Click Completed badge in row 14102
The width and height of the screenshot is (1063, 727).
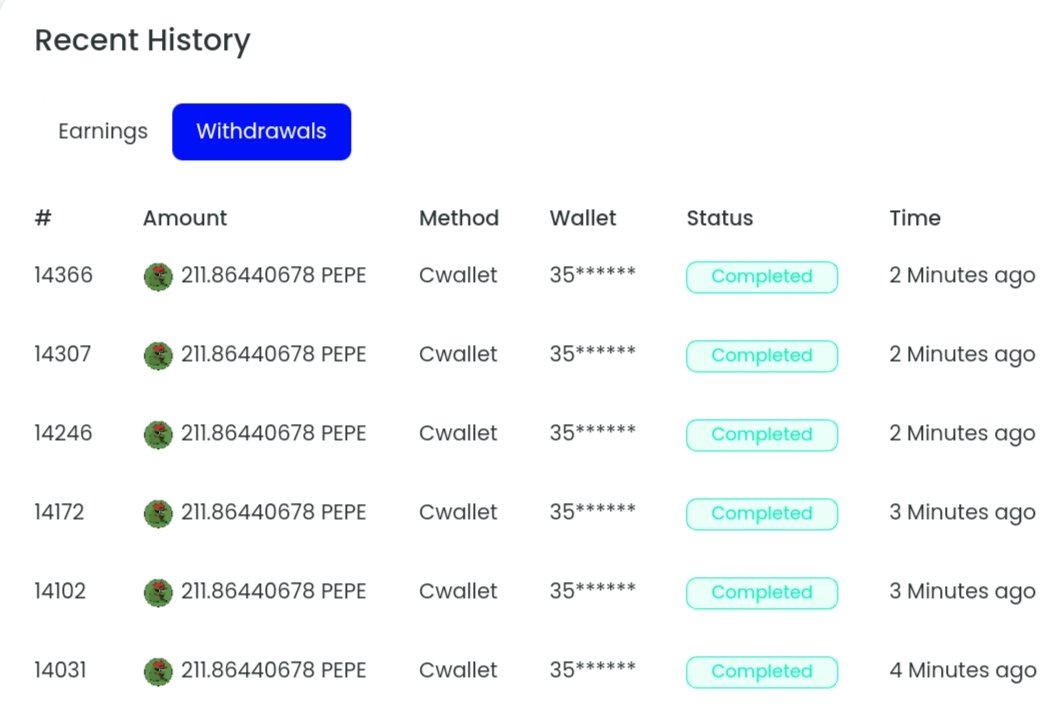pos(762,593)
